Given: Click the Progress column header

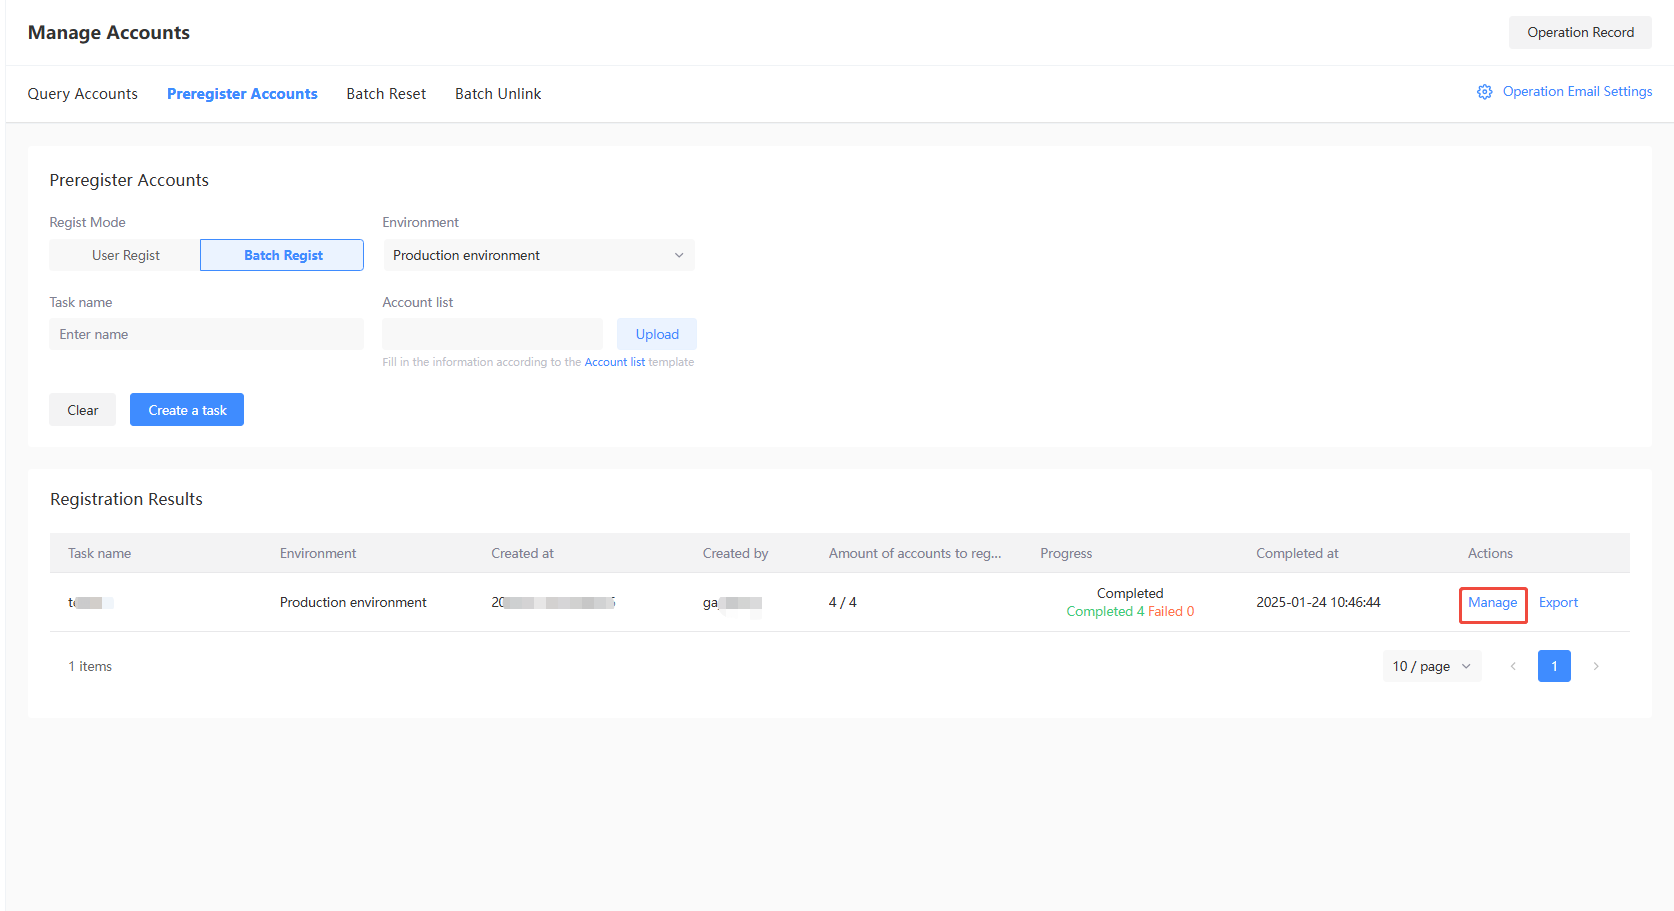Looking at the screenshot, I should (1066, 553).
